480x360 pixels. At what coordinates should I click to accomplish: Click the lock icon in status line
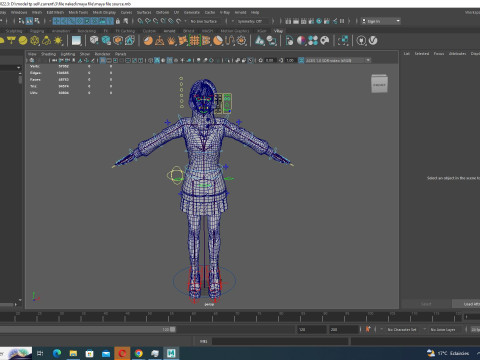tap(118, 21)
